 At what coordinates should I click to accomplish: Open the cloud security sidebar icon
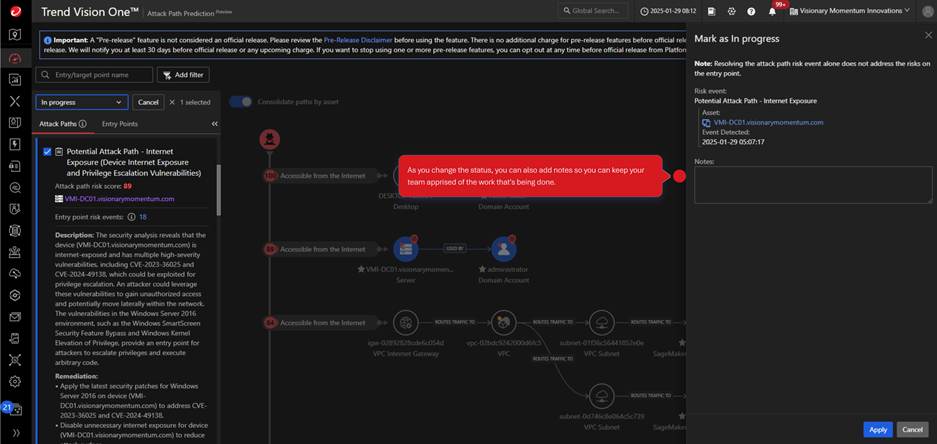pos(15,274)
